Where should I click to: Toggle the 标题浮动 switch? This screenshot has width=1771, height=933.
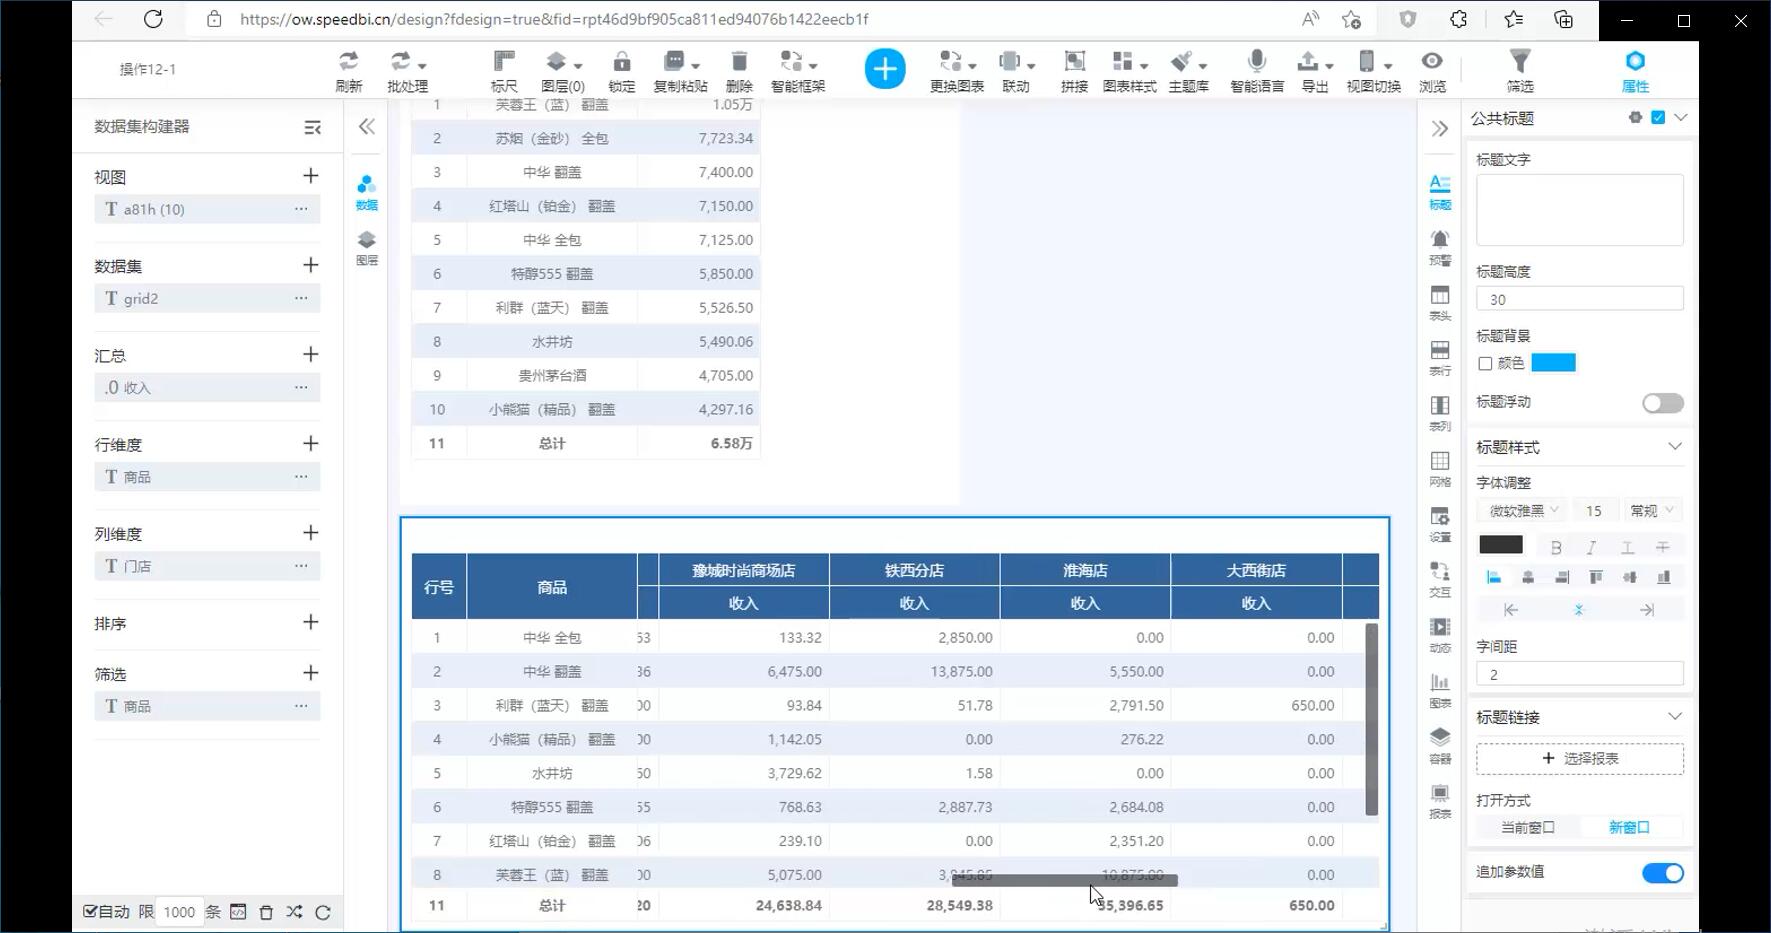coord(1662,403)
